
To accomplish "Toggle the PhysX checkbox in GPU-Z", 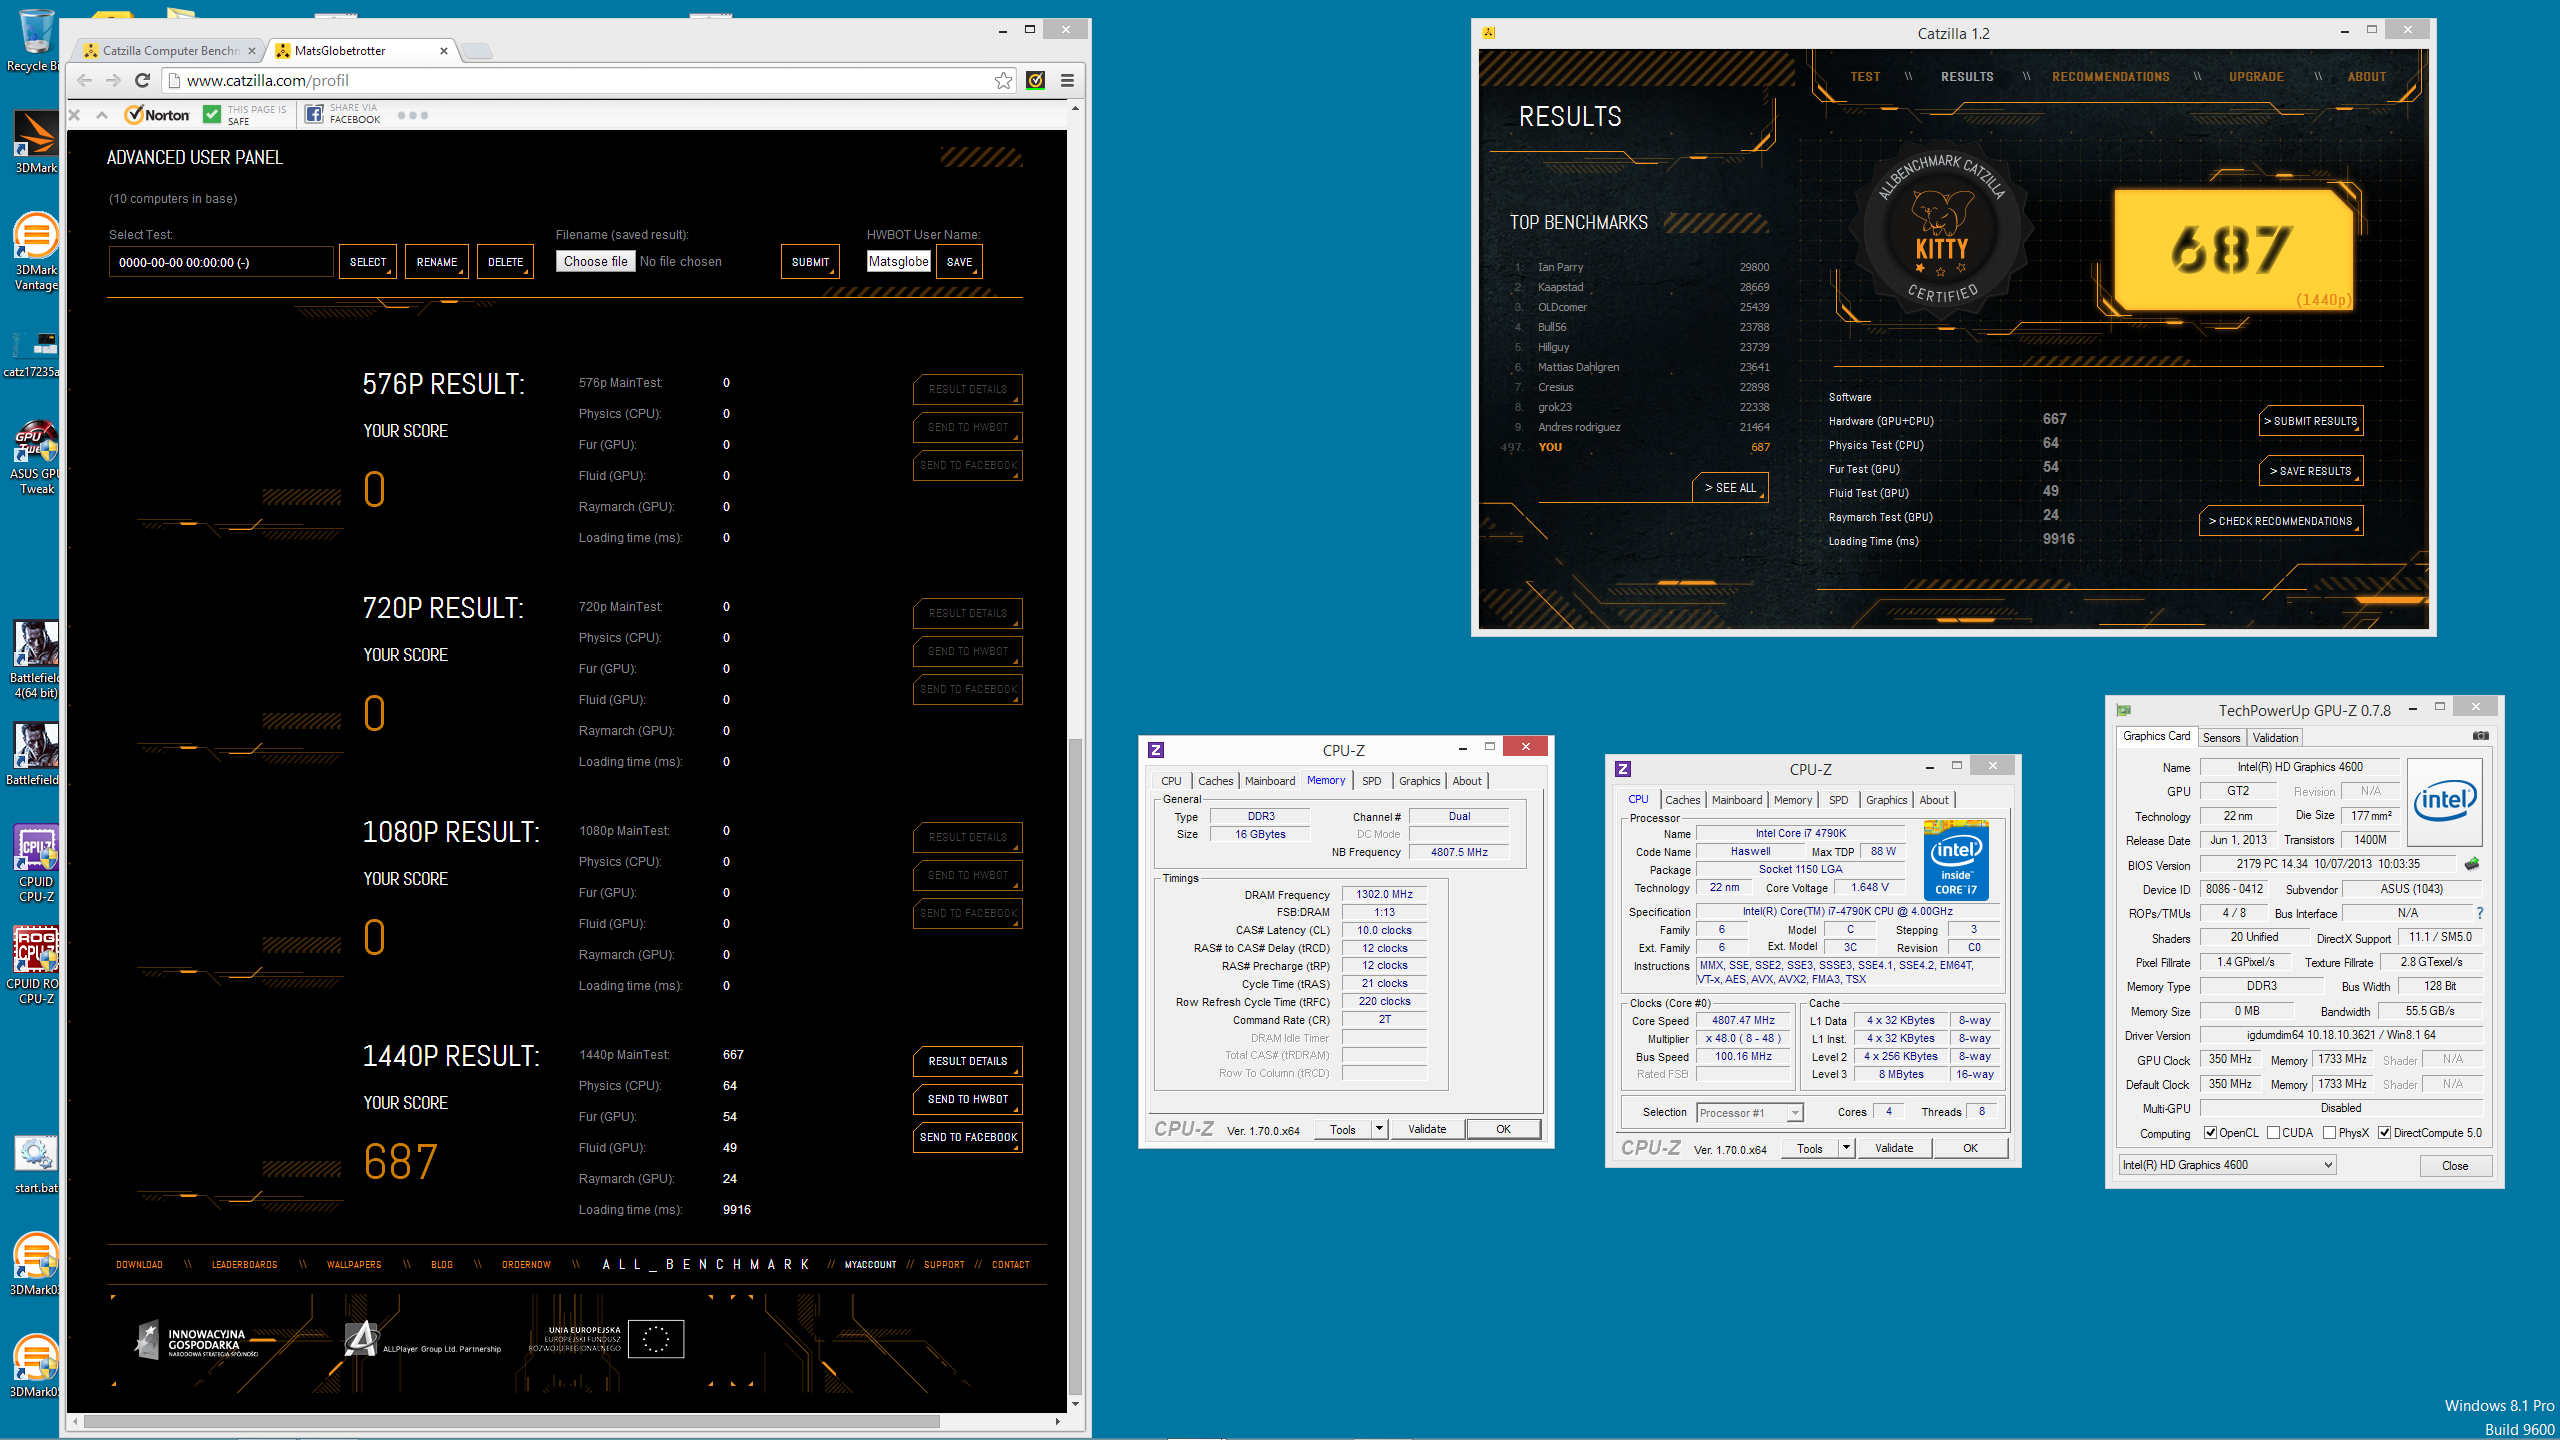I will 2329,1133.
